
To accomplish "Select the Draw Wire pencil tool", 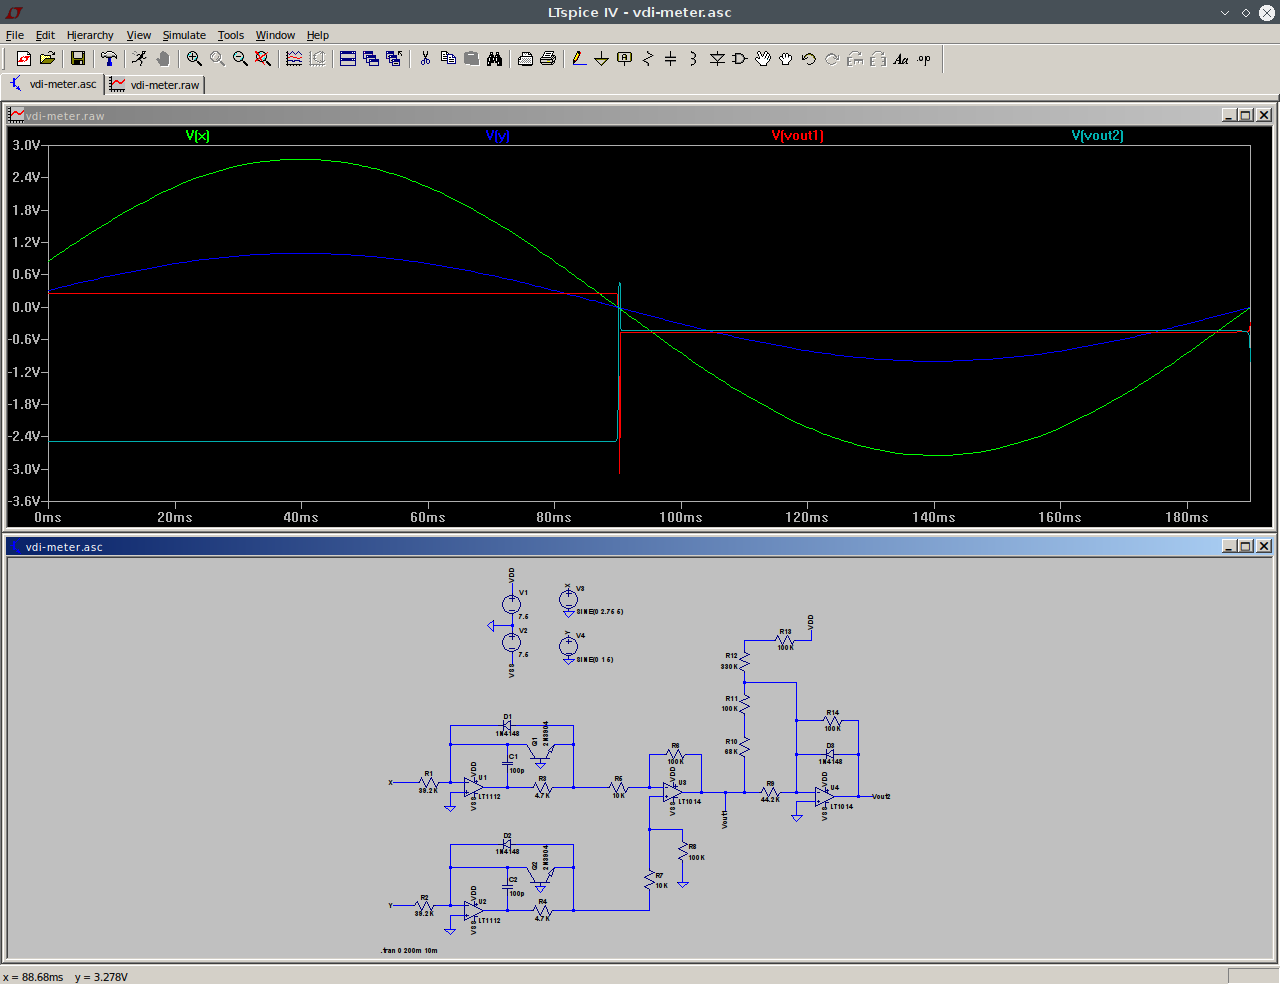I will pyautogui.click(x=579, y=59).
